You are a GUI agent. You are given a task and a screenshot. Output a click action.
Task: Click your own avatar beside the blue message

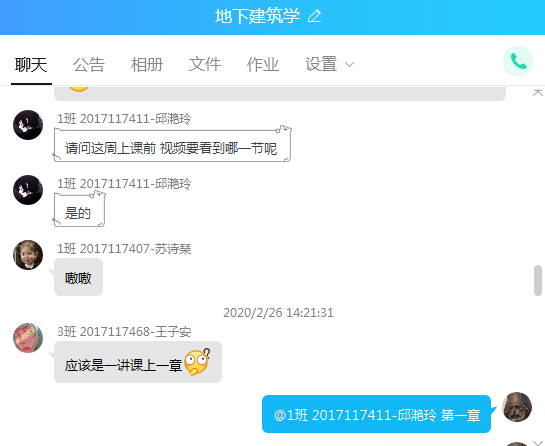click(x=517, y=407)
